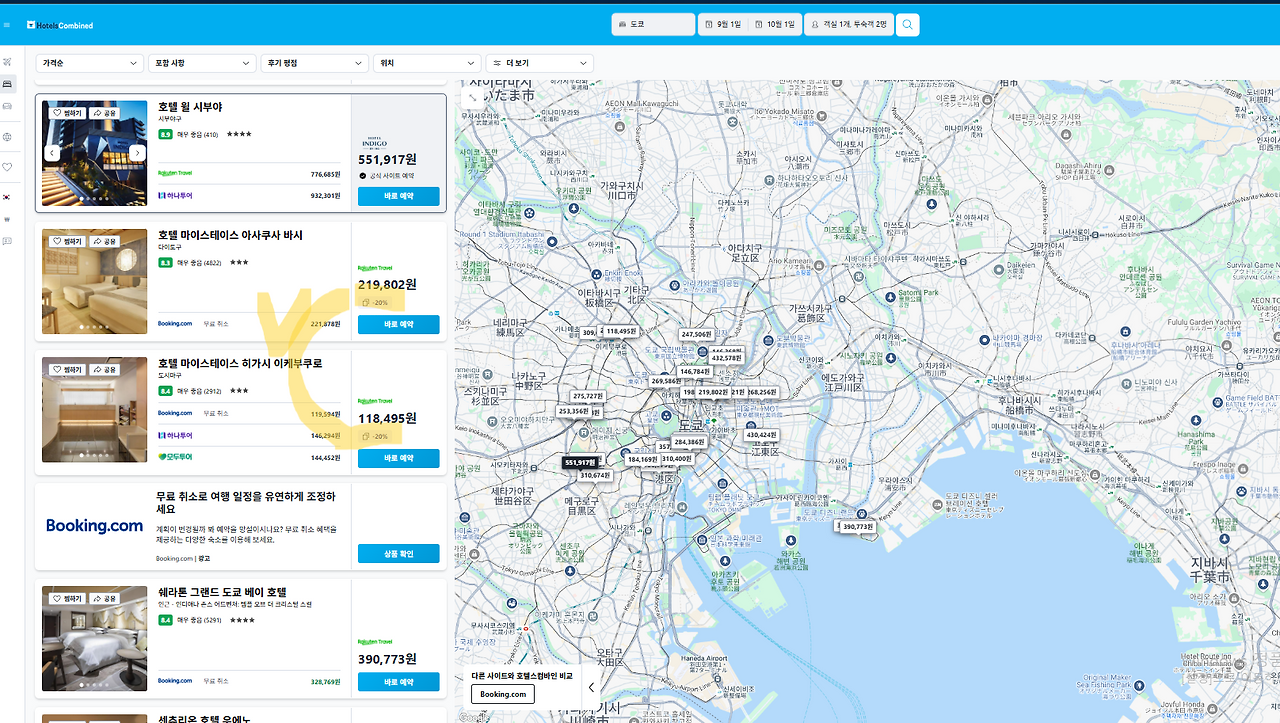Screen dimensions: 1280x723
Task: Select the 하나투어 146,294원 offer
Action: pyautogui.click(x=249, y=435)
